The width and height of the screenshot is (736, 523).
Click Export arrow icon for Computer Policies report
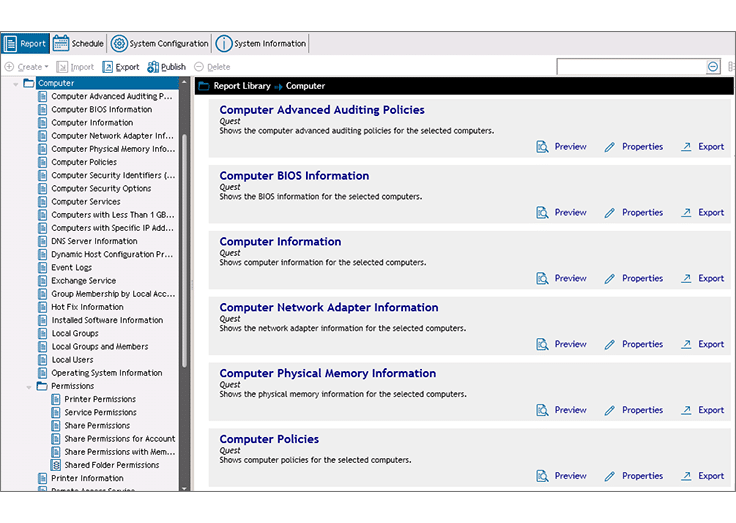pyautogui.click(x=686, y=476)
